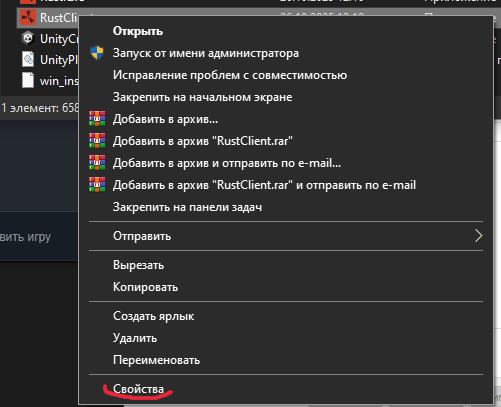Choose 'Закрепить на панели задач'
The height and width of the screenshot is (407, 501).
(x=187, y=207)
